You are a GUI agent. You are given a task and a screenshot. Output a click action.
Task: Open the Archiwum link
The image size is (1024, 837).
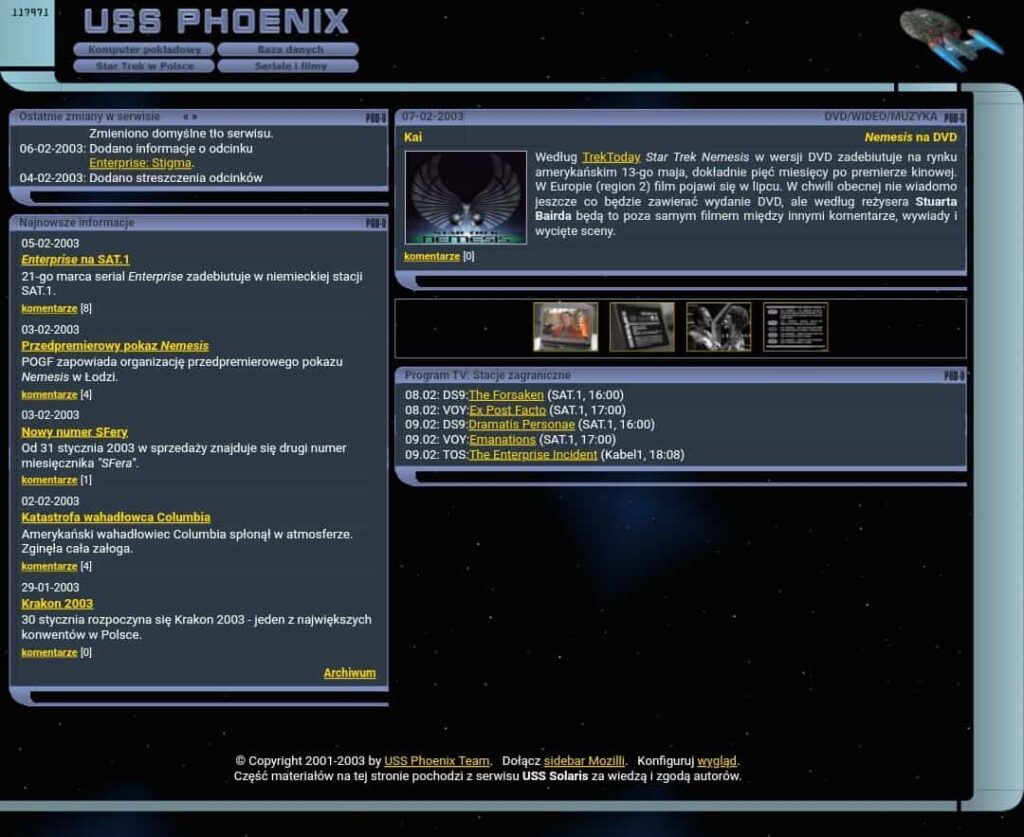coord(349,673)
